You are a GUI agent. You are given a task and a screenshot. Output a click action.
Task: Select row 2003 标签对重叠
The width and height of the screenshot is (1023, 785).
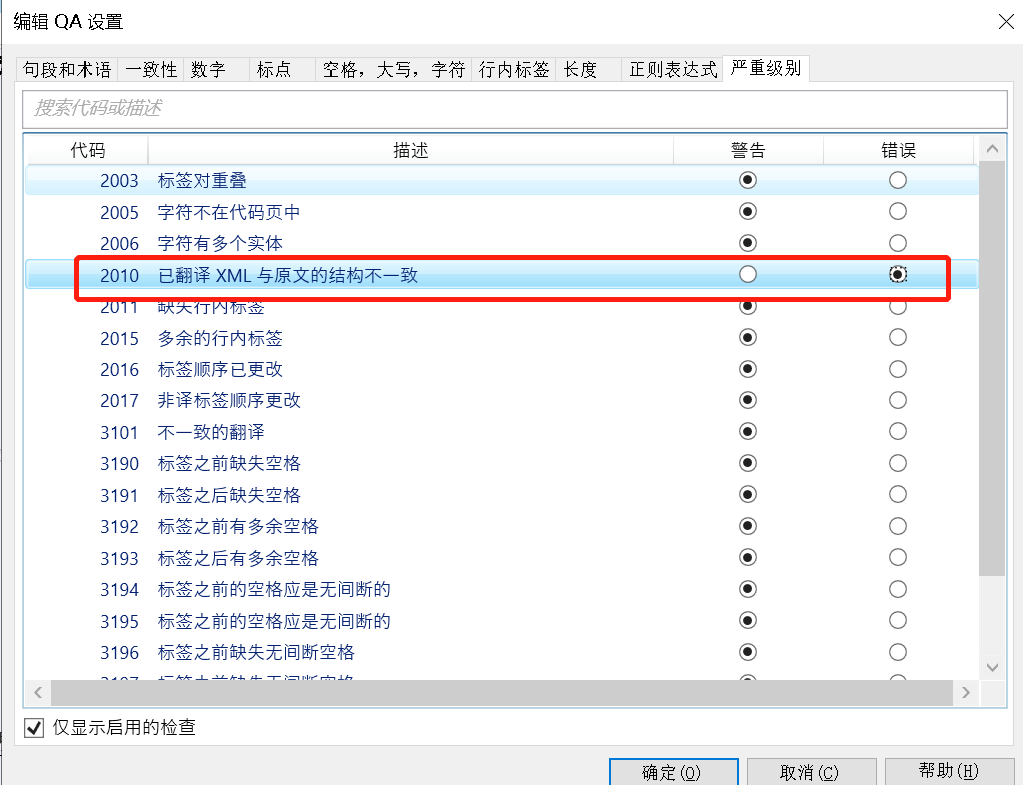502,180
